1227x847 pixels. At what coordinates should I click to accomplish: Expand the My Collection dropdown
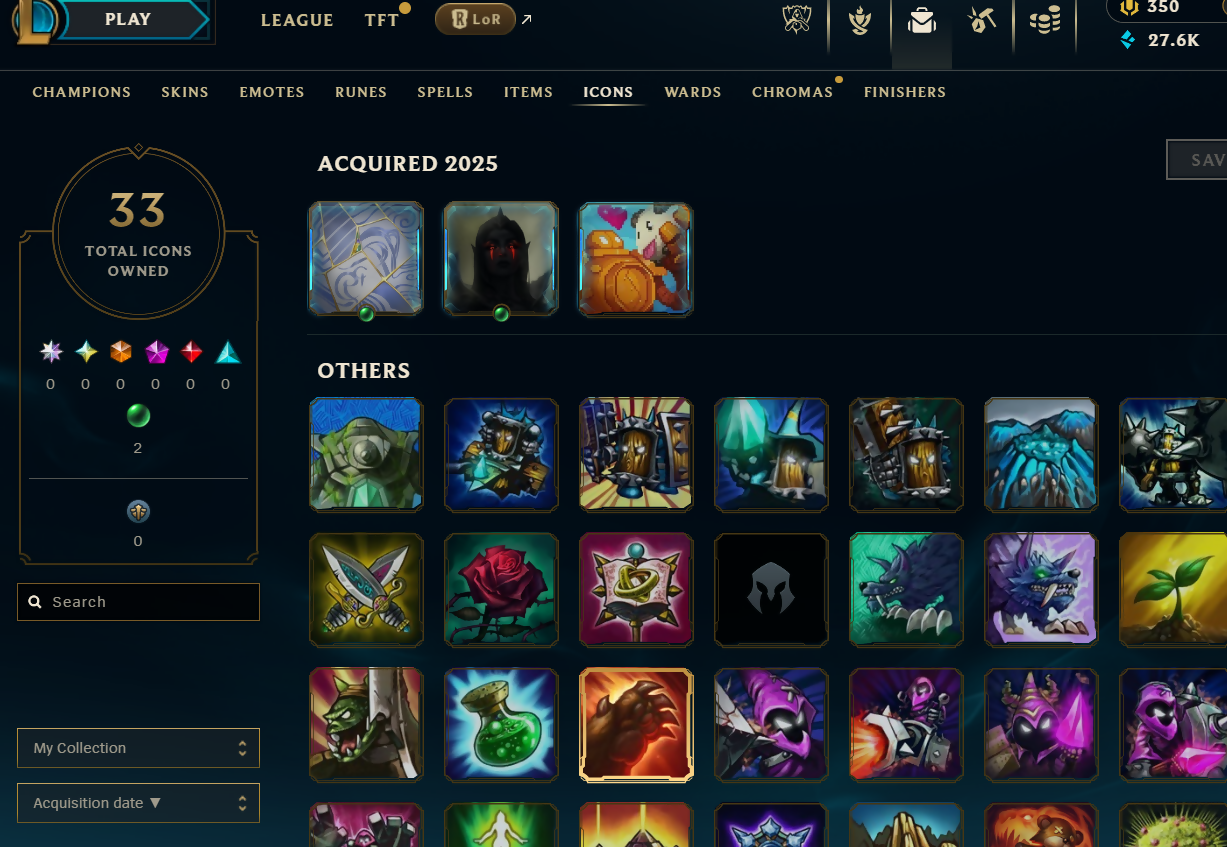(x=138, y=748)
